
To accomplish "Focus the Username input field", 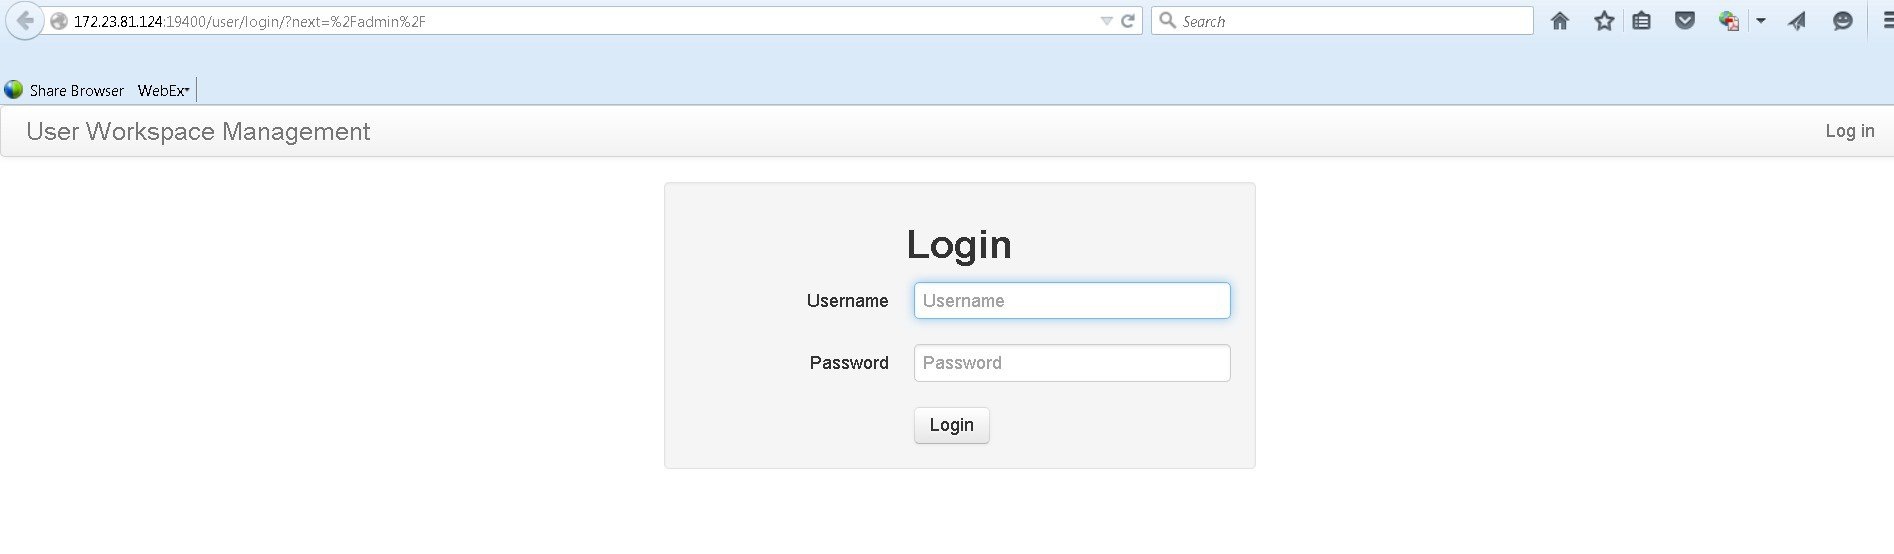I will (1072, 301).
